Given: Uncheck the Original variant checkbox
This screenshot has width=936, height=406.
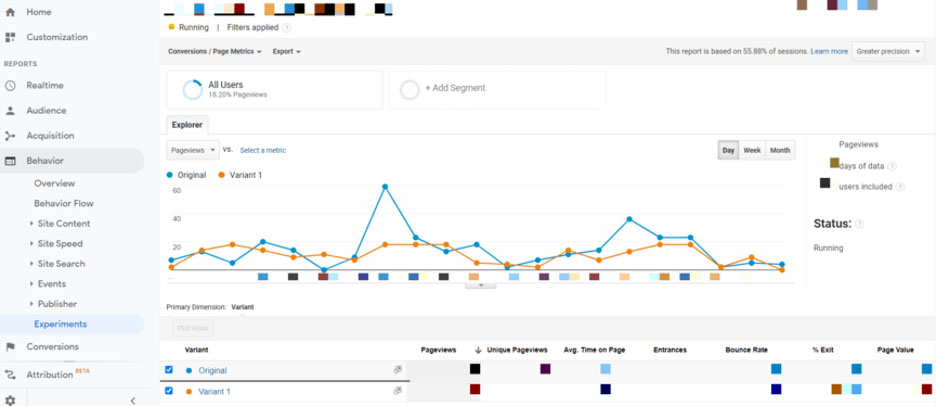Looking at the screenshot, I should (168, 370).
